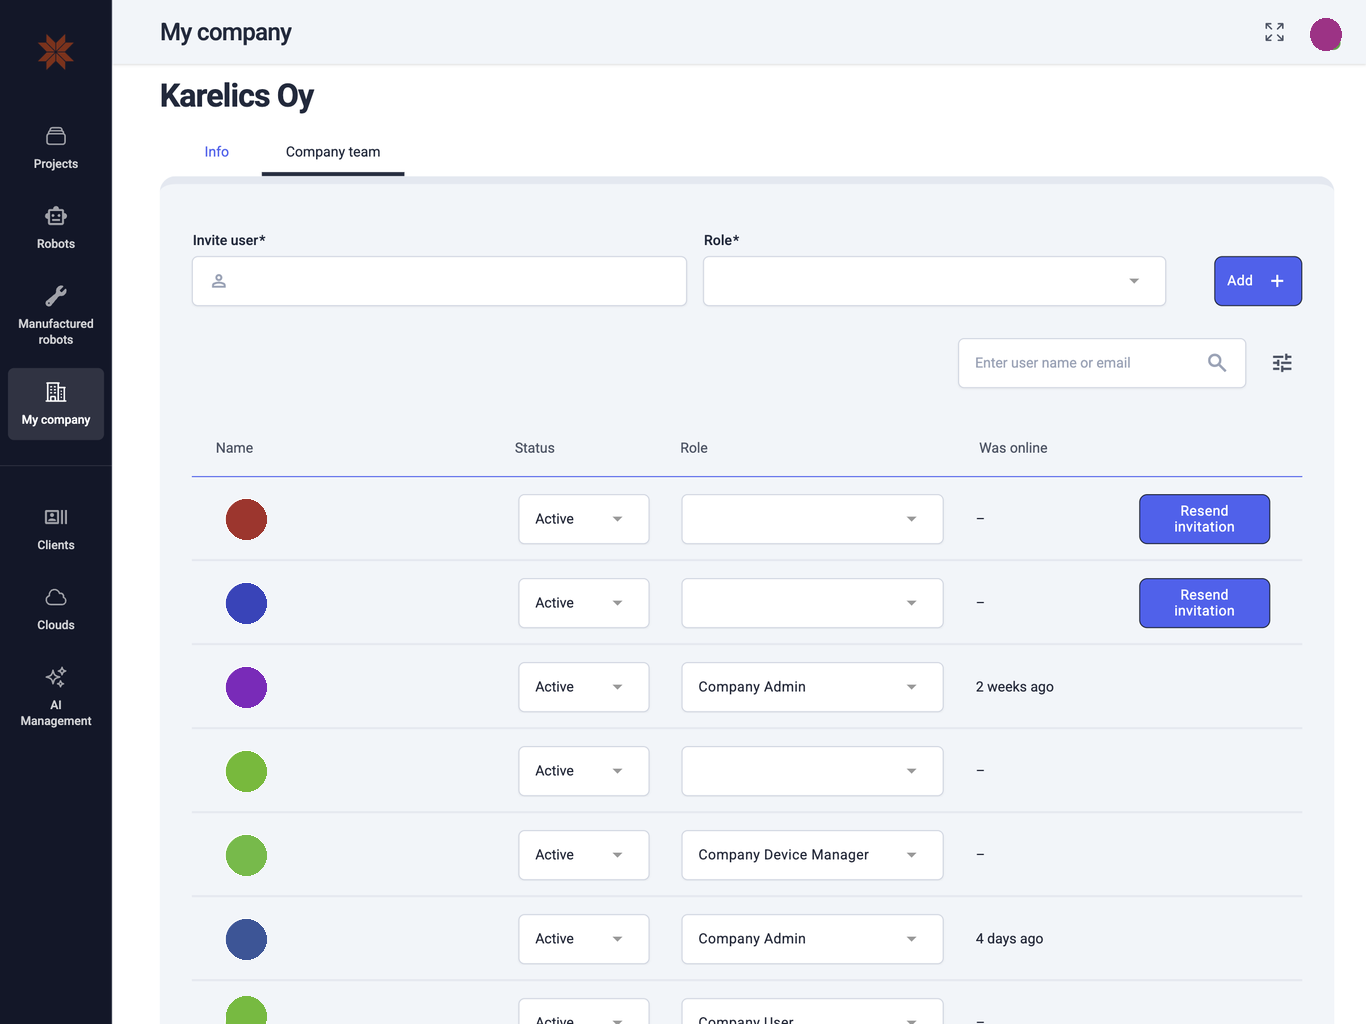Expand the Role dropdown for inviting a user
The height and width of the screenshot is (1024, 1366).
point(934,281)
